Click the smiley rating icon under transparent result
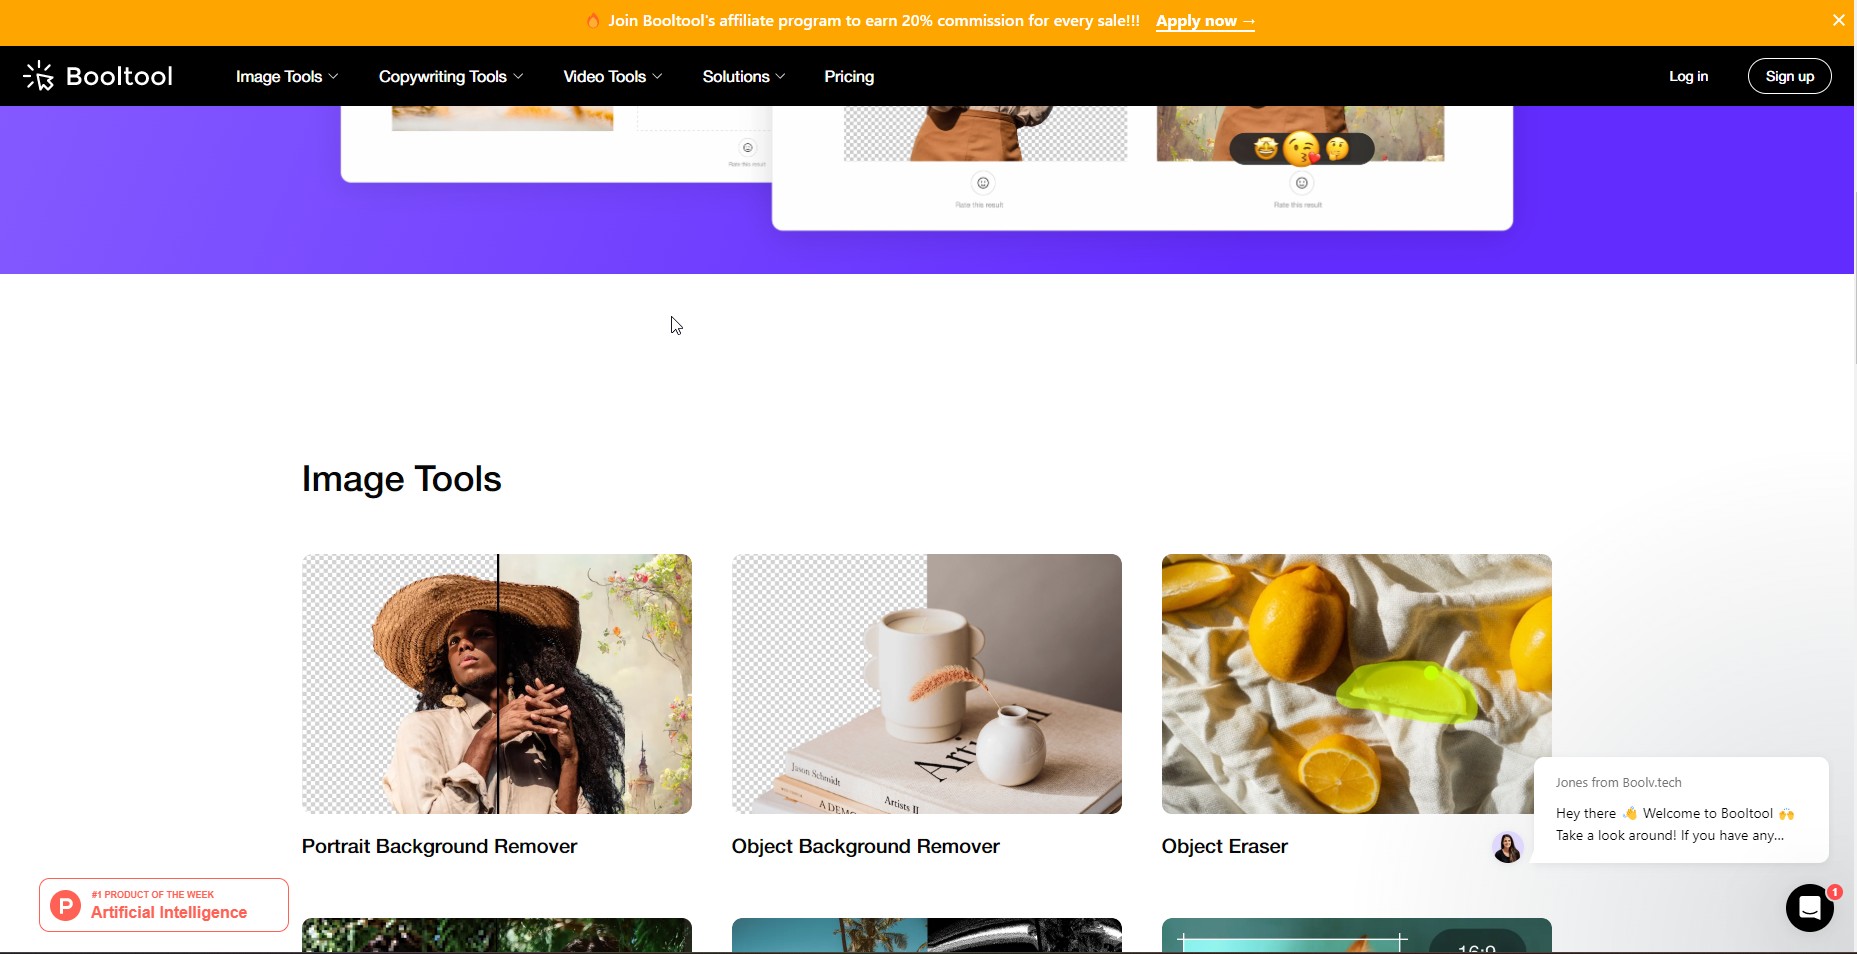 [983, 183]
